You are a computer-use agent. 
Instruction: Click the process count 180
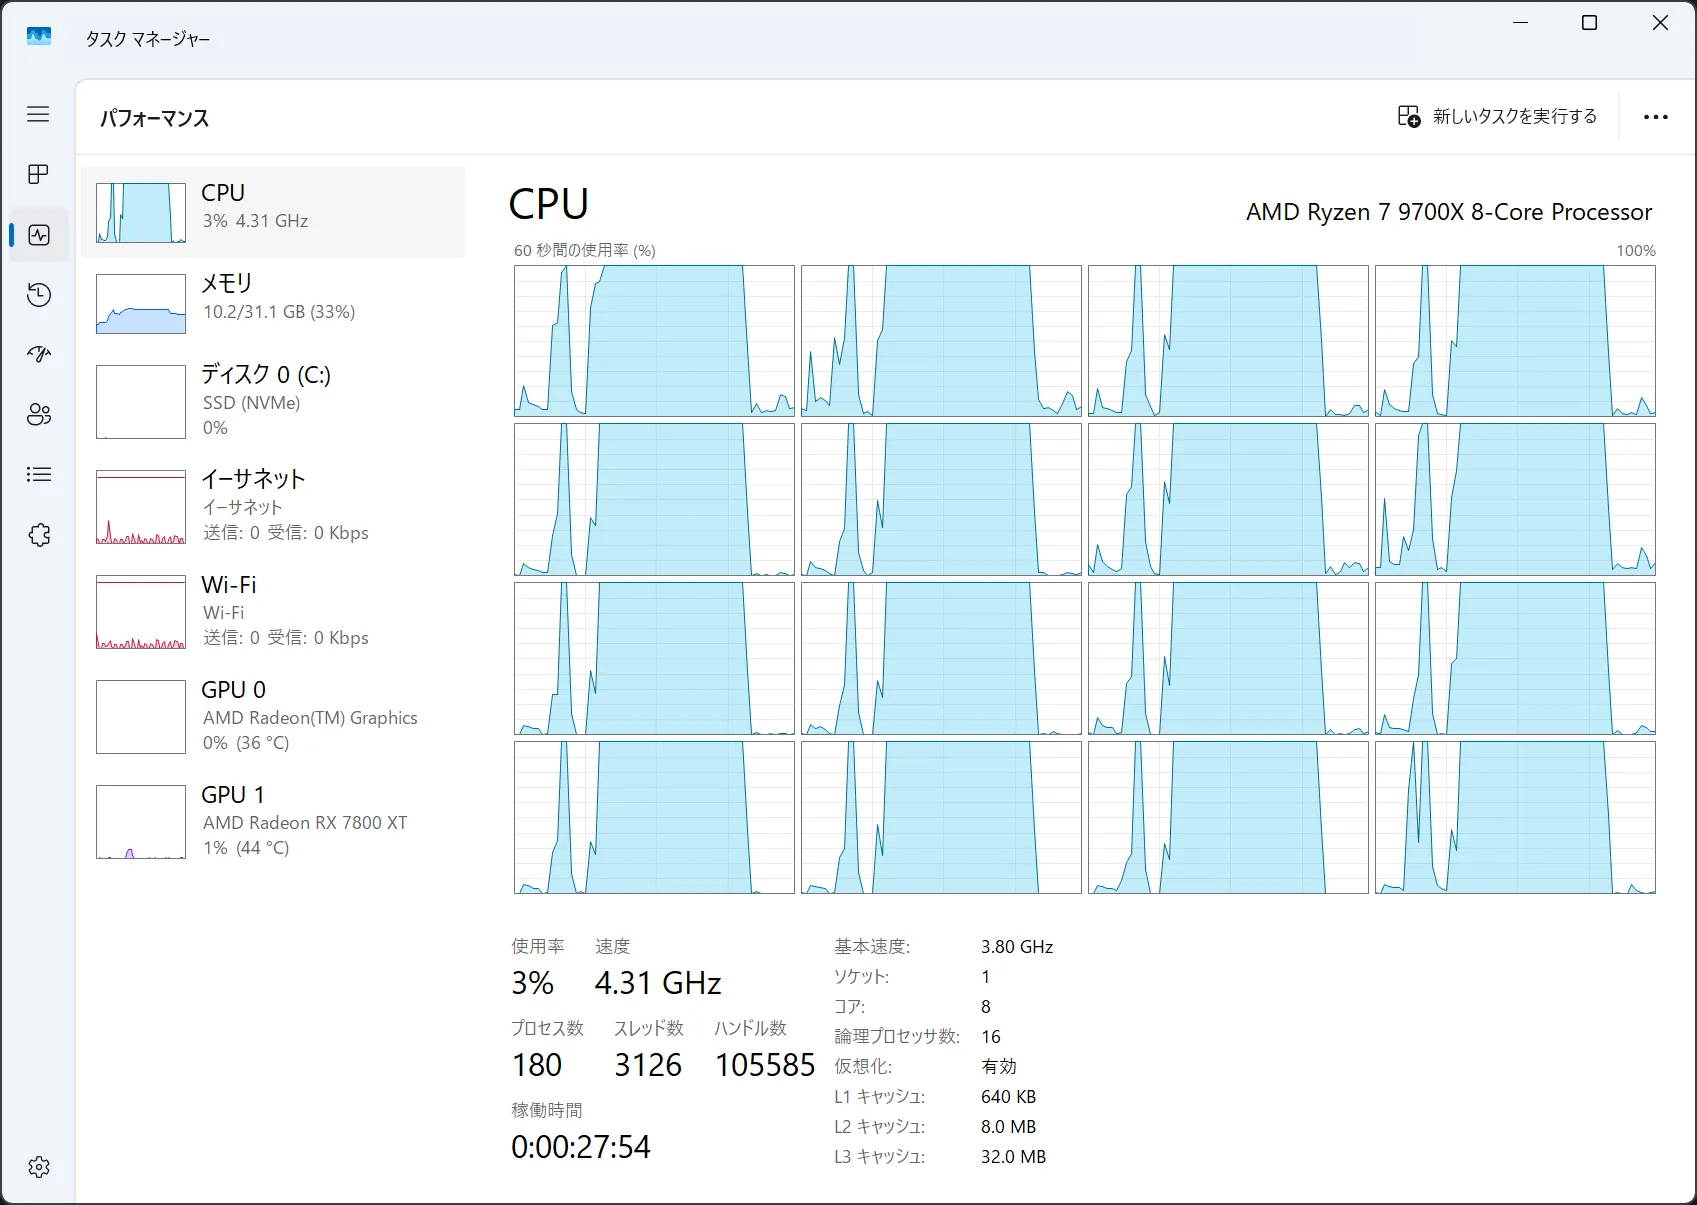pos(537,1065)
